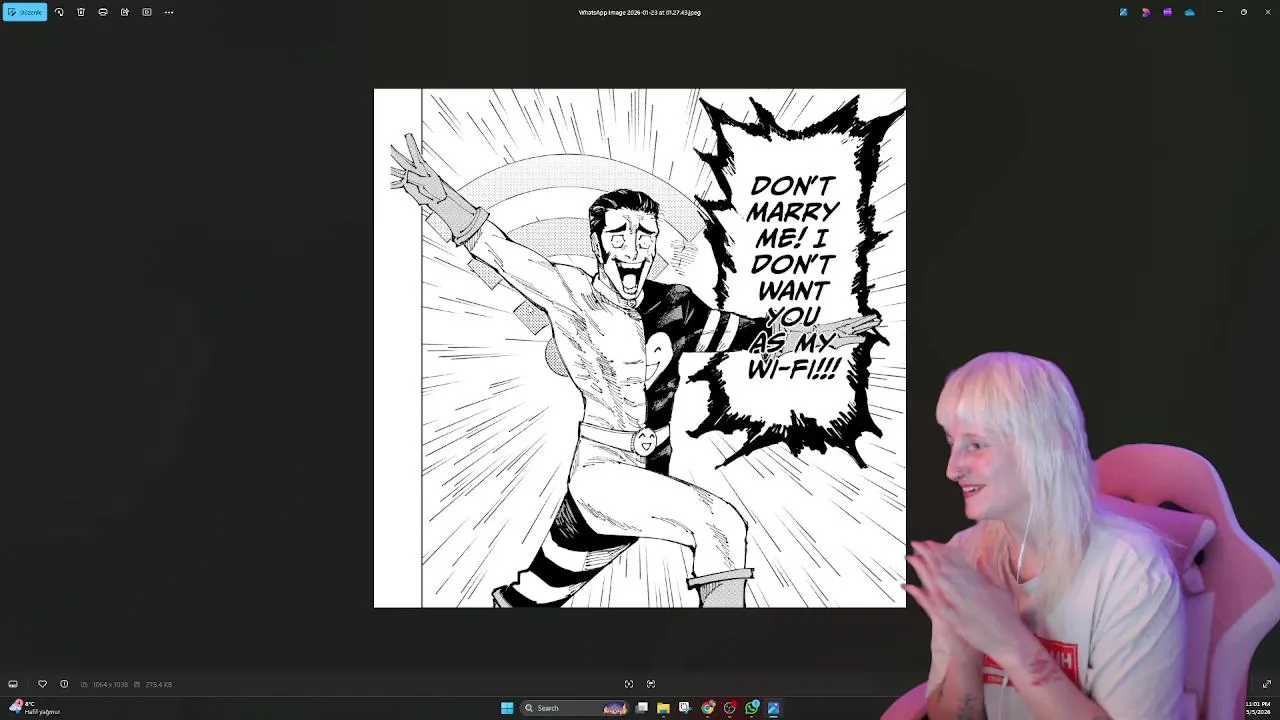Screen dimensions: 1280x720
Task: Click the Düzenle (Edit) button
Action: click(x=25, y=12)
